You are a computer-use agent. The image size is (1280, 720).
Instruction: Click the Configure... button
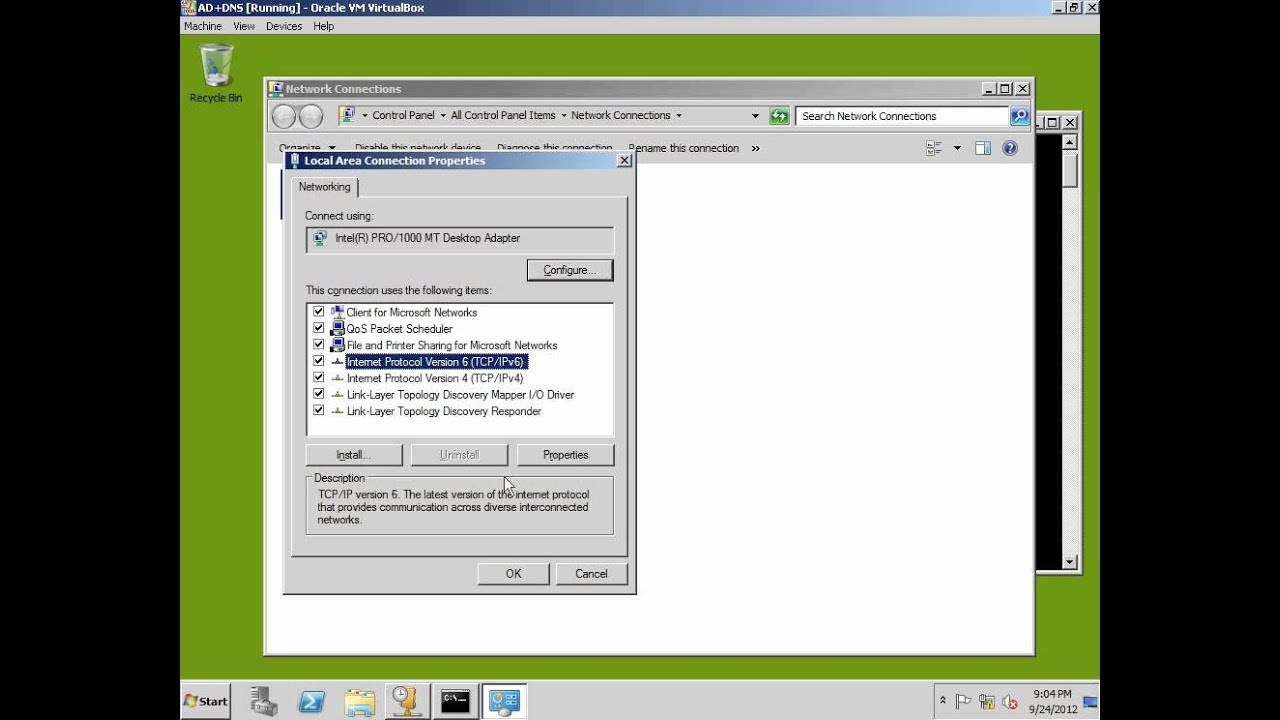570,270
